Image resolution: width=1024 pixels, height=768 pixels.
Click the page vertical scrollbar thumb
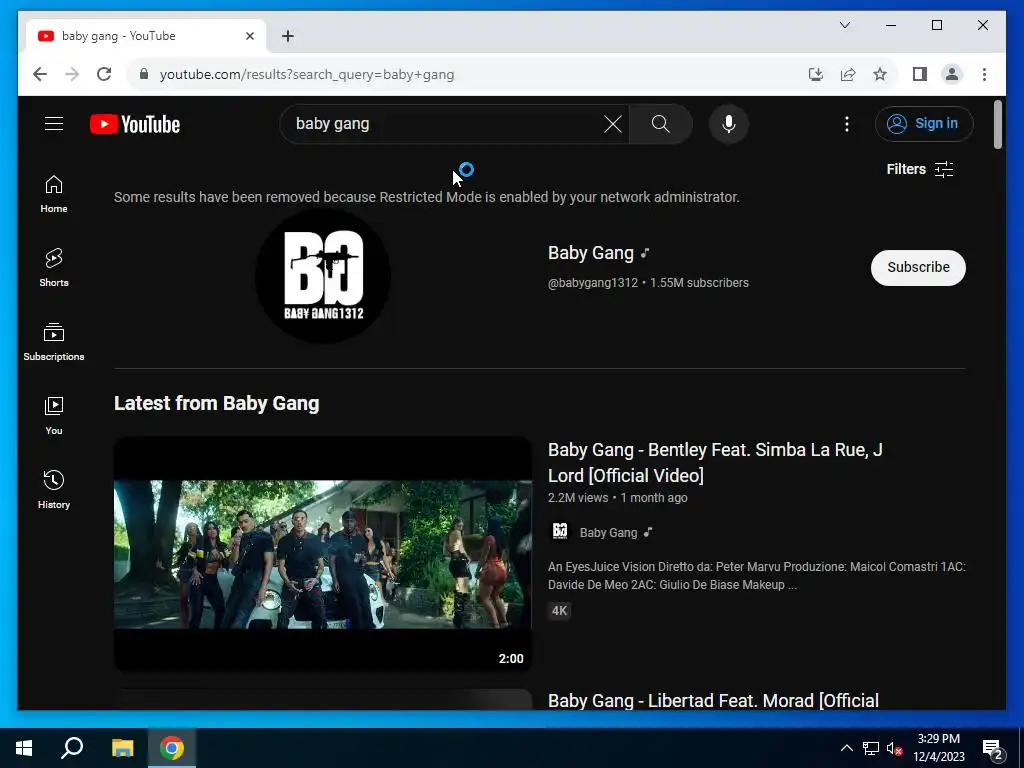pos(997,124)
